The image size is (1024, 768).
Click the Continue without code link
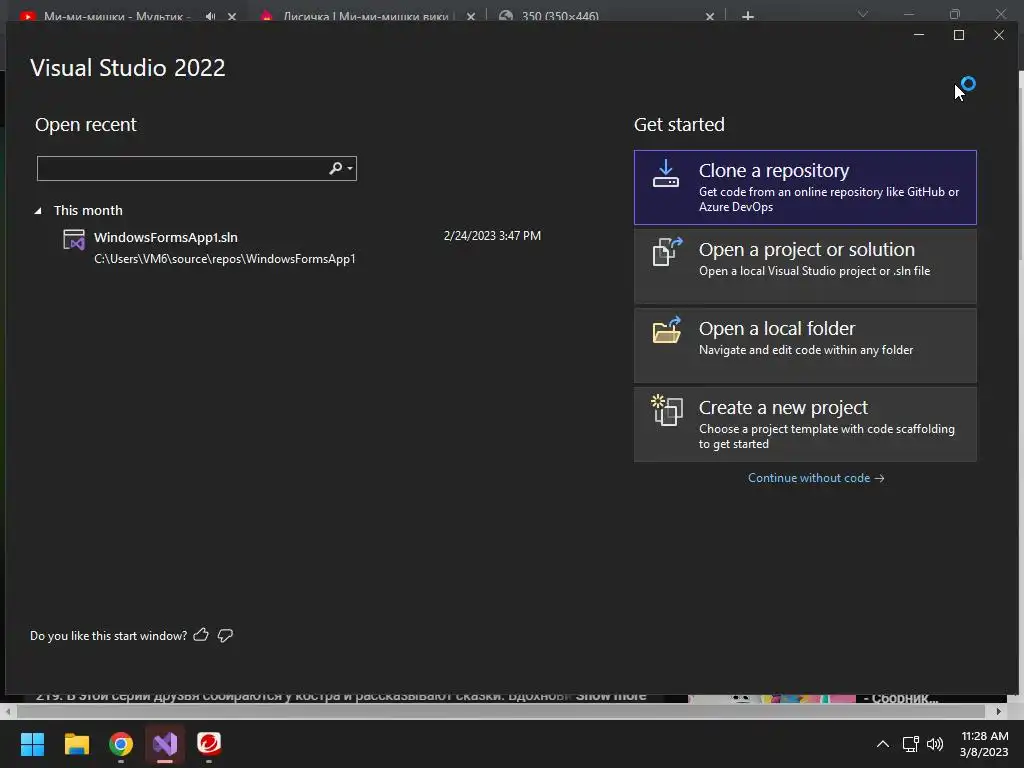pos(816,478)
